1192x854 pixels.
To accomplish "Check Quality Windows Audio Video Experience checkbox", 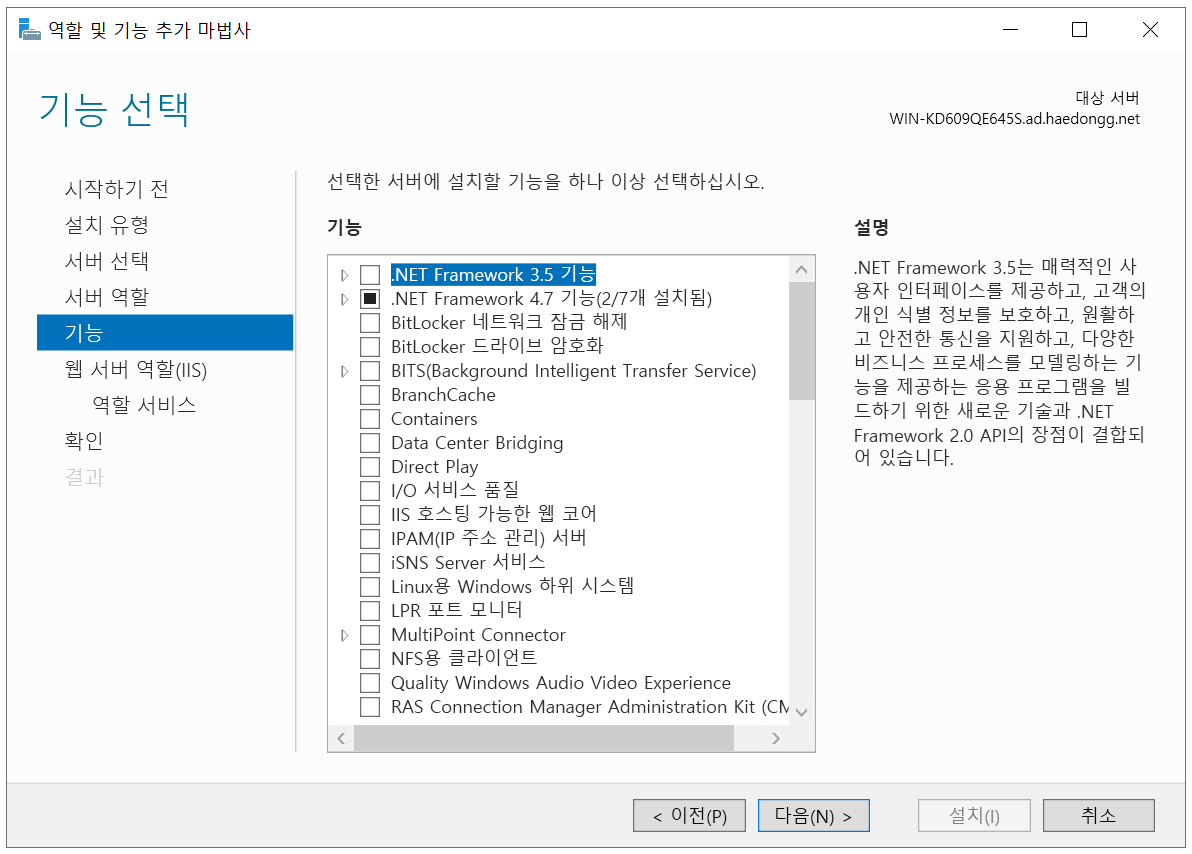I will (369, 683).
